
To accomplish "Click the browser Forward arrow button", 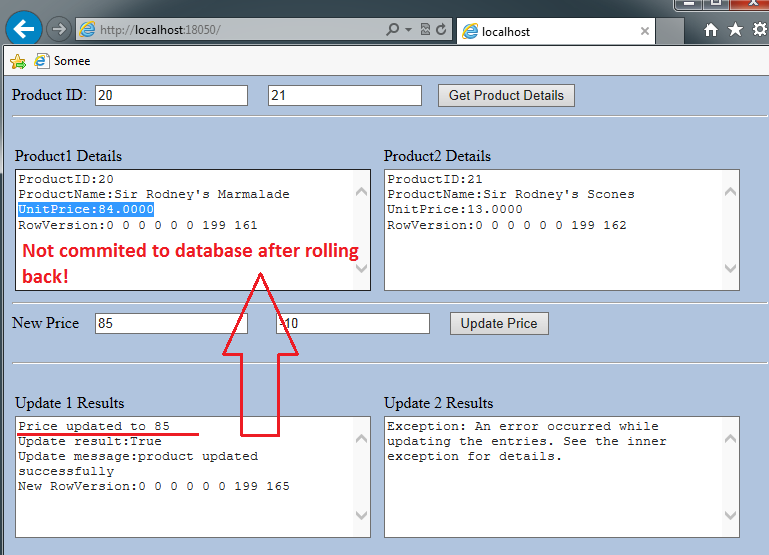I will (x=58, y=29).
